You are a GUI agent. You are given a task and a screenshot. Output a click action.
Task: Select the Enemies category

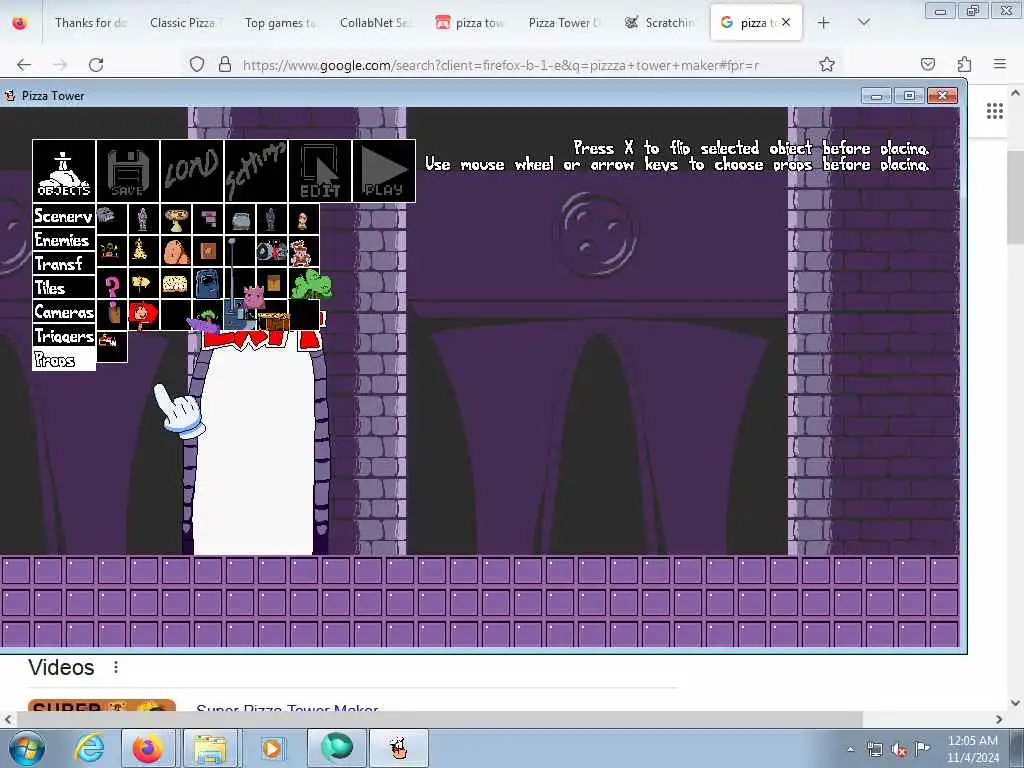tap(64, 240)
